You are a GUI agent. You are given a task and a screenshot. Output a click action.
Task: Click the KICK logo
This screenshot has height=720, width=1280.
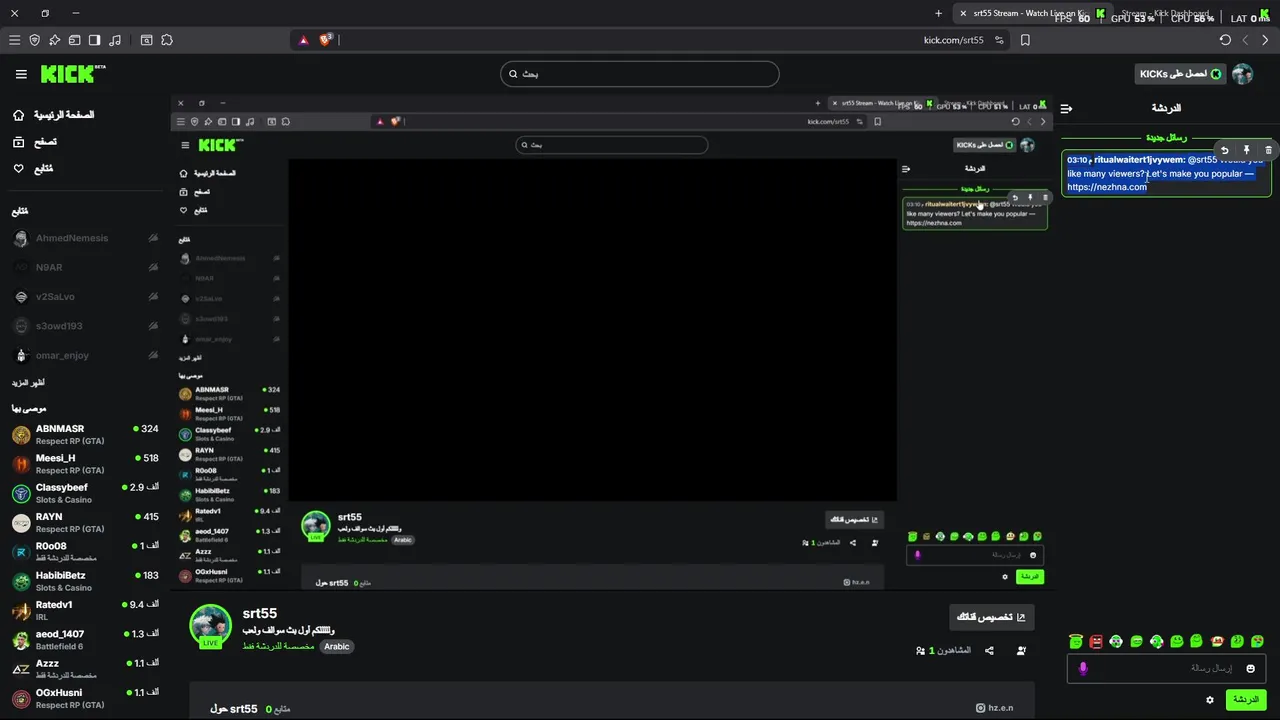pyautogui.click(x=72, y=74)
